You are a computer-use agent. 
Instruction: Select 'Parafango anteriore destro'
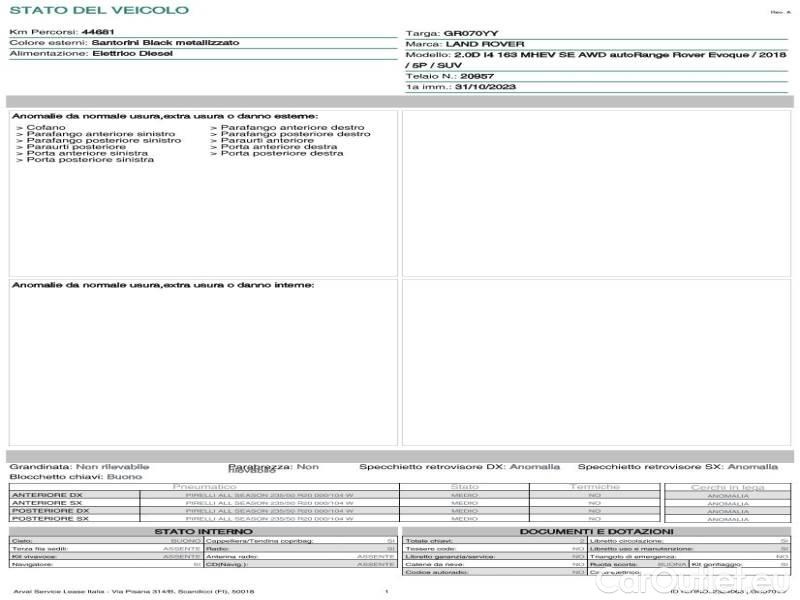tap(292, 127)
